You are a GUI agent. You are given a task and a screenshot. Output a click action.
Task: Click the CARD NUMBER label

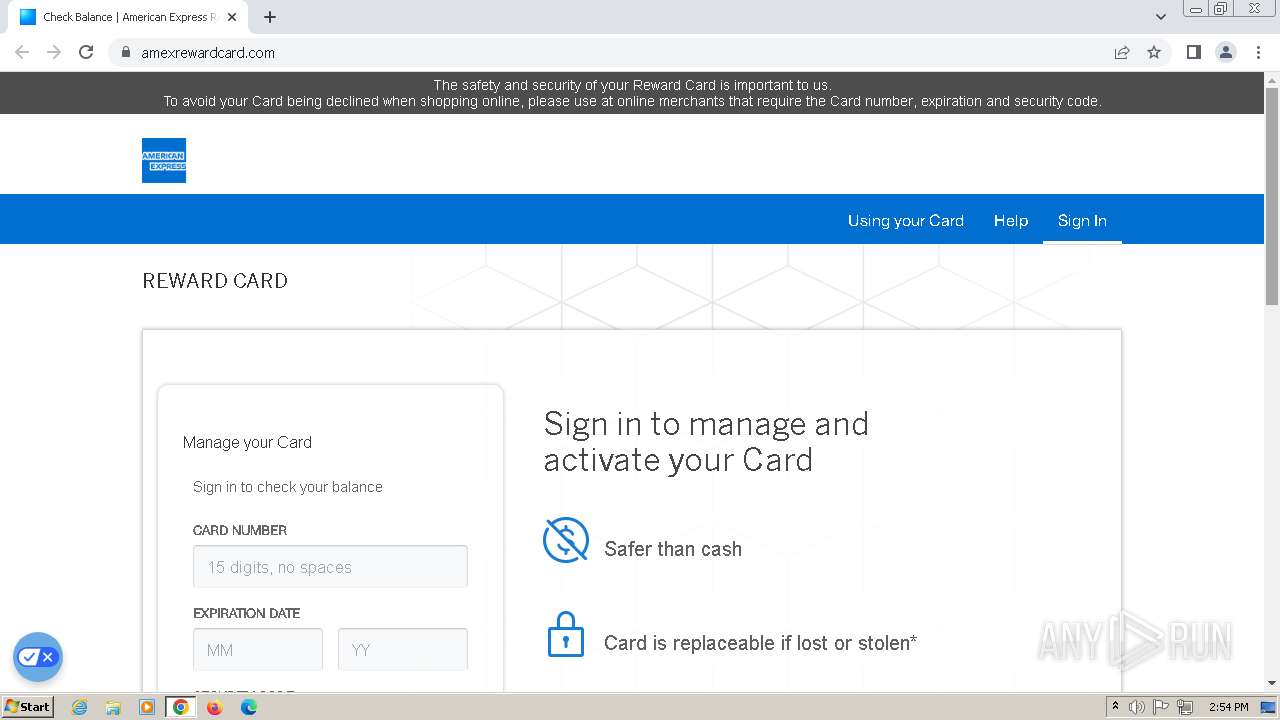pos(240,530)
